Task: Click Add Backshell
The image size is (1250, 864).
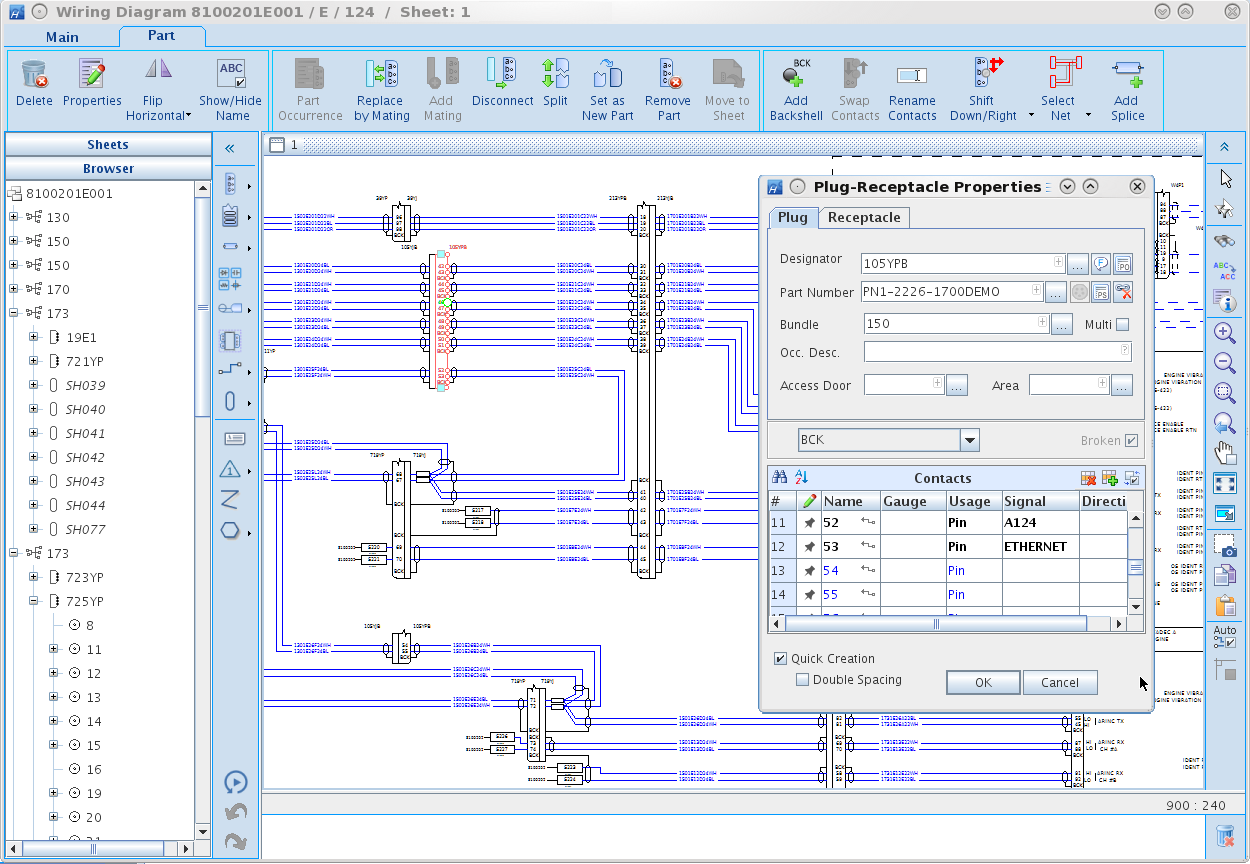Action: coord(796,89)
